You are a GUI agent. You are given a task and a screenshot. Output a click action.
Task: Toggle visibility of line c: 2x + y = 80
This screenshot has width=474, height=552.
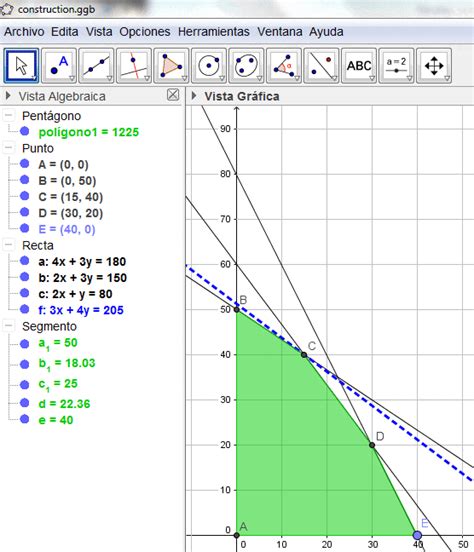tap(25, 293)
